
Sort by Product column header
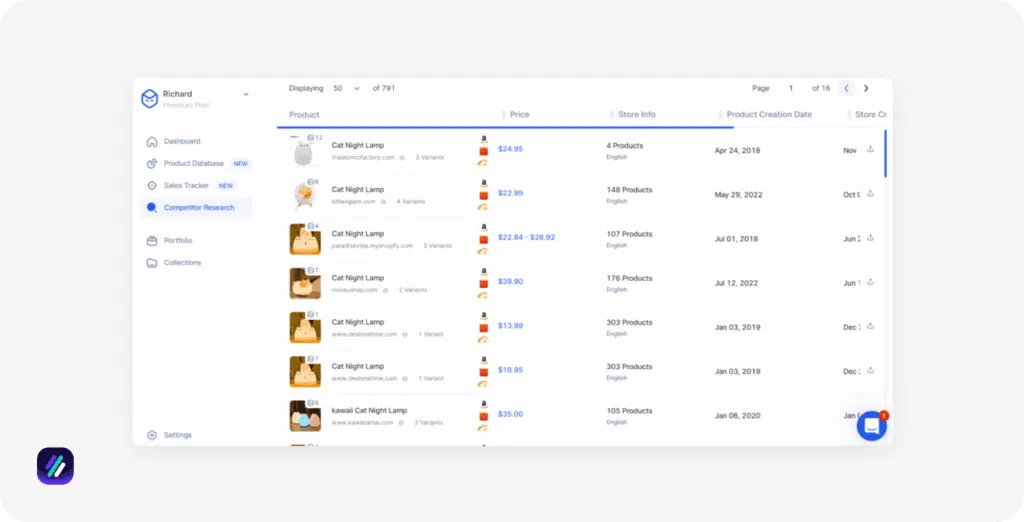point(304,115)
